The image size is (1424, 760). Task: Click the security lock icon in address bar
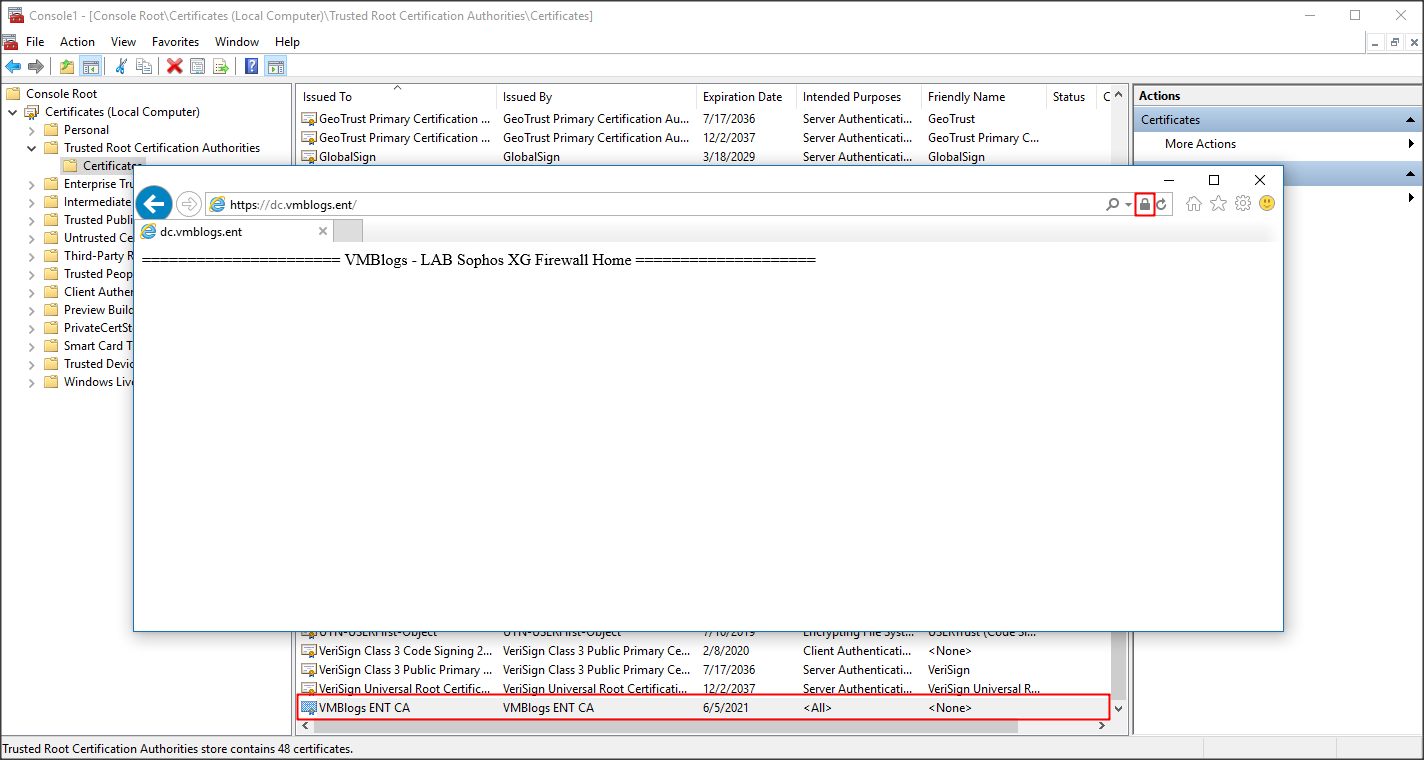1145,204
